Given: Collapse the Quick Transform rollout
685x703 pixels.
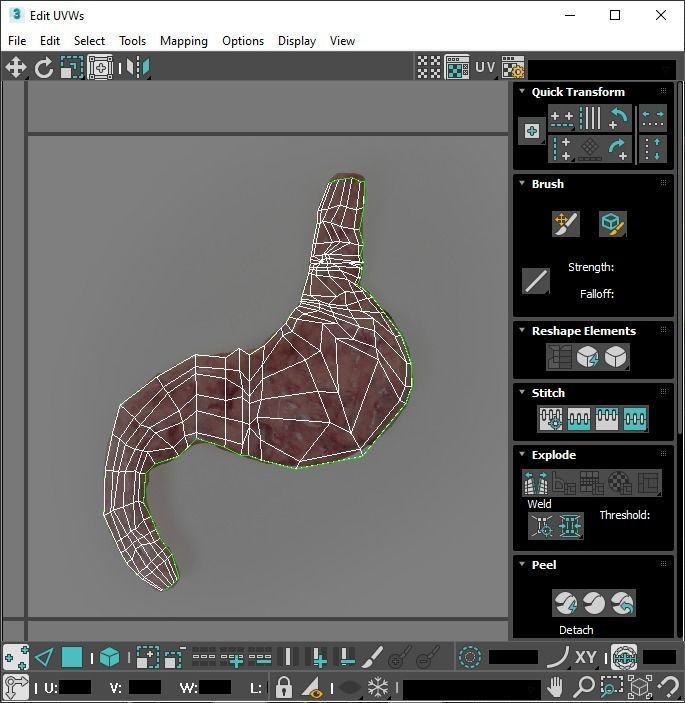Looking at the screenshot, I should point(522,91).
